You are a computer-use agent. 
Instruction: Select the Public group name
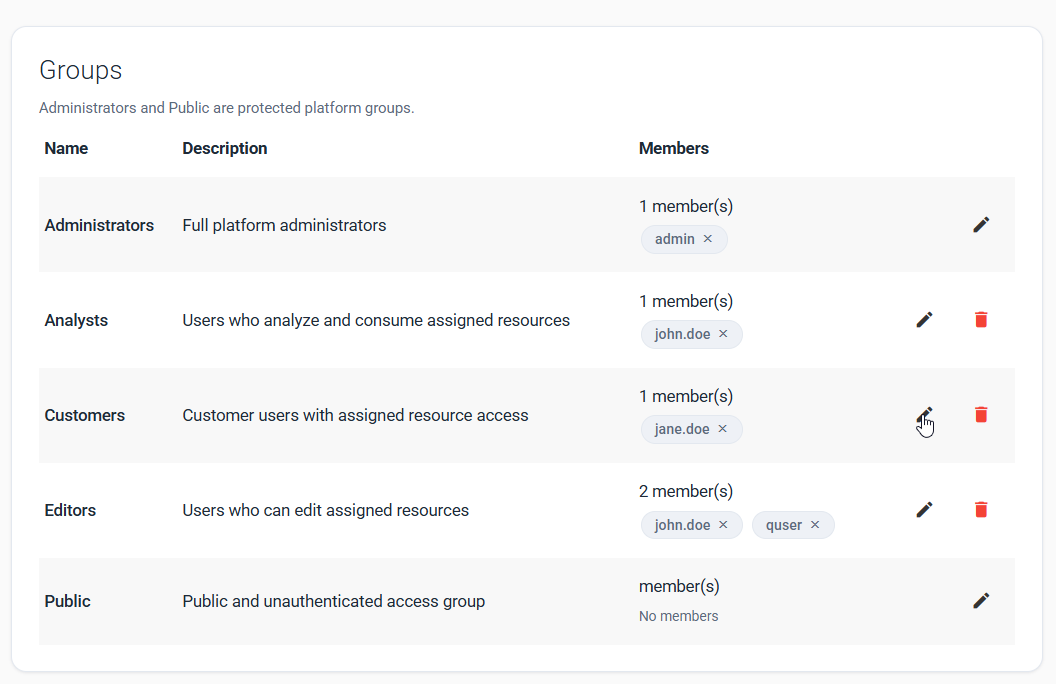tap(67, 601)
